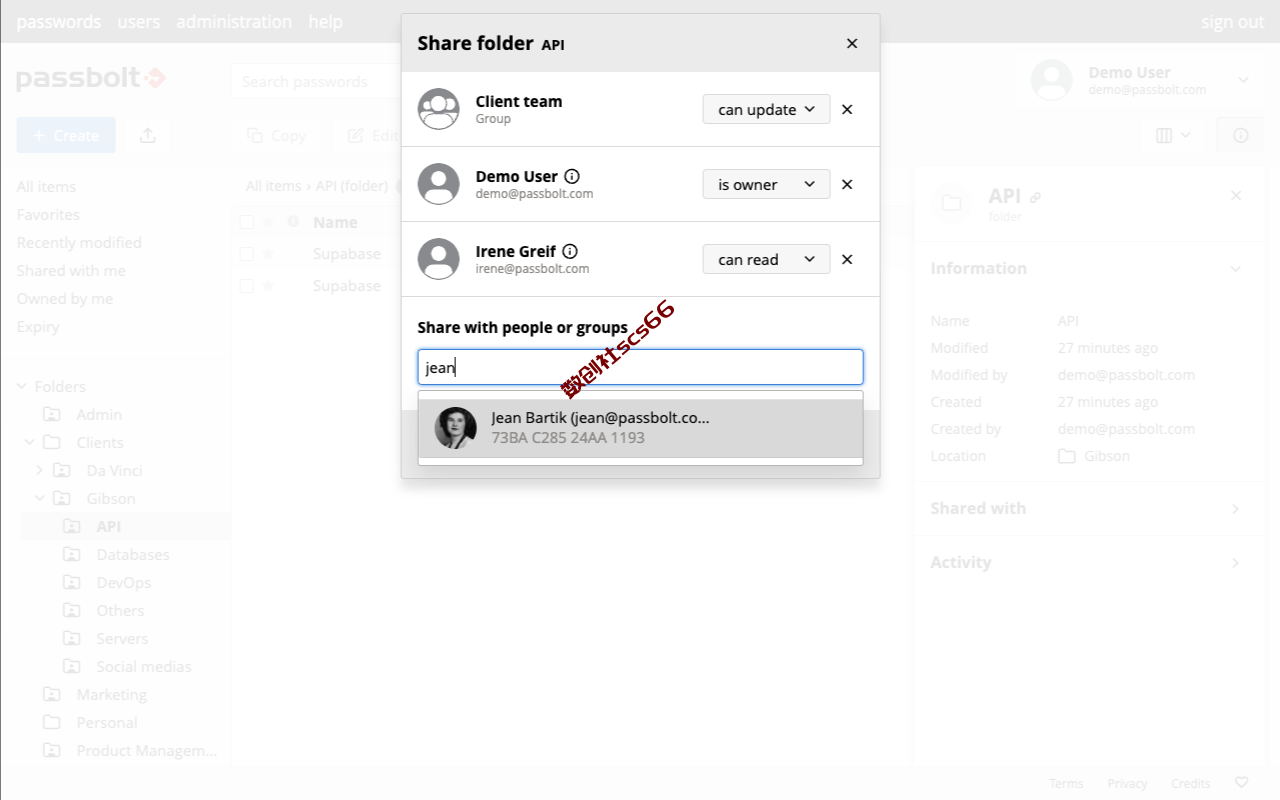
Task: Open the Servers folder
Action: click(122, 638)
